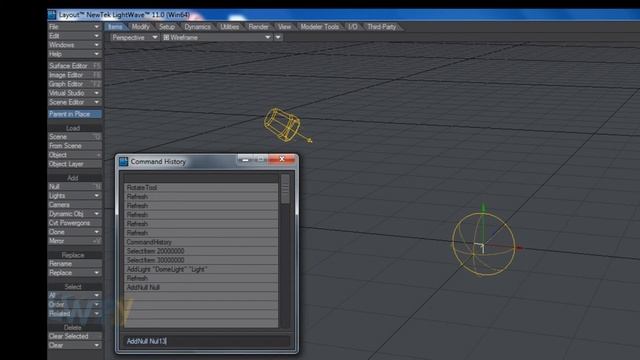Click the command input field with AddNull text
Screen dimensions: 640x360
point(206,341)
